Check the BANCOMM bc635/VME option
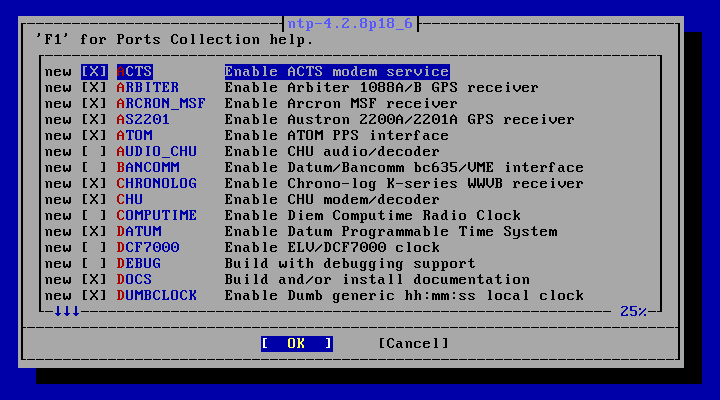The height and width of the screenshot is (400, 720). (x=94, y=168)
